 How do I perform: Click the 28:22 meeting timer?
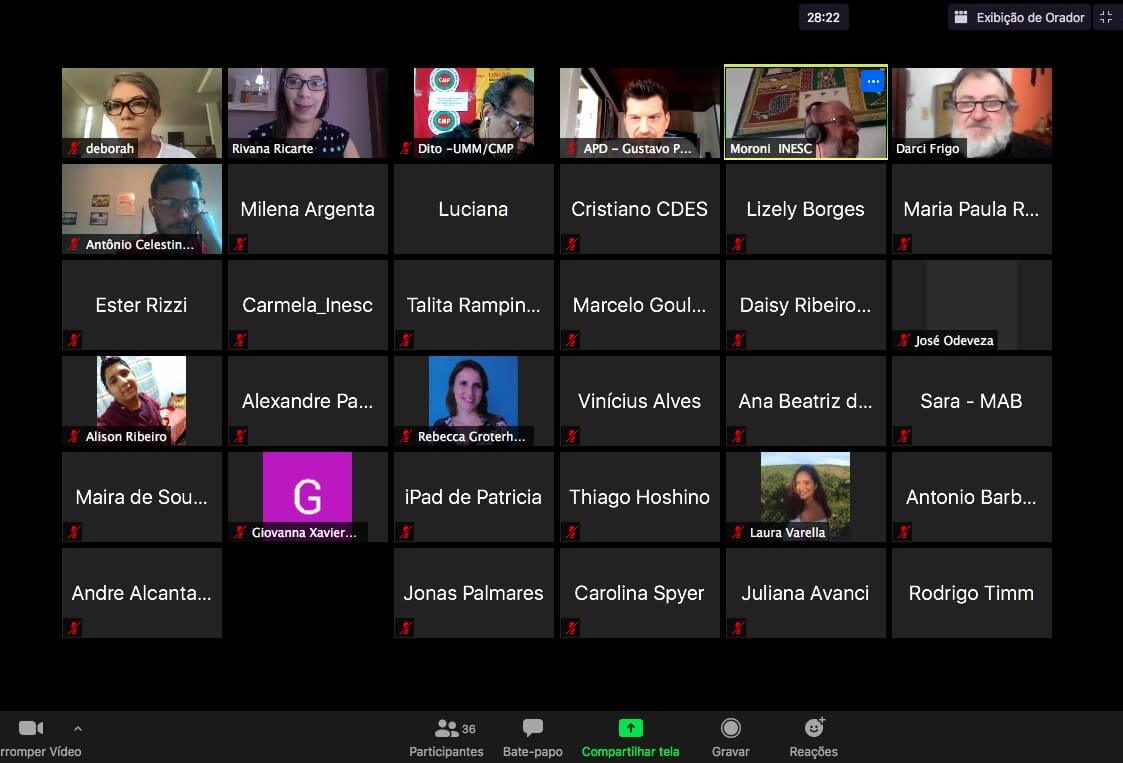(x=823, y=17)
